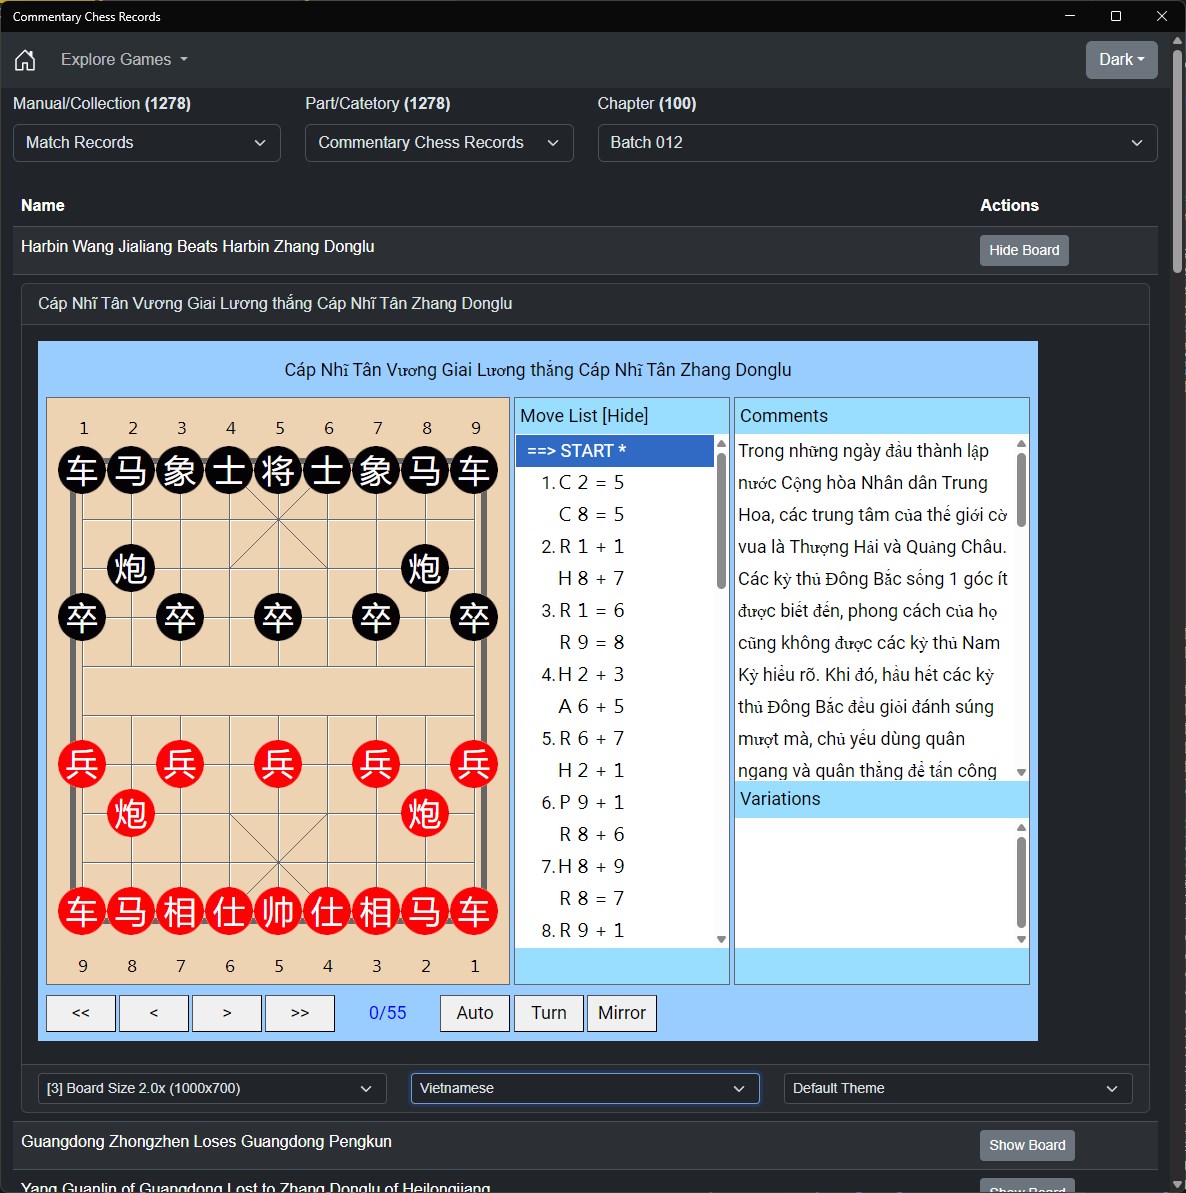The height and width of the screenshot is (1193, 1186).
Task: Click the red center soldier 兵 on file 5
Action: [278, 764]
